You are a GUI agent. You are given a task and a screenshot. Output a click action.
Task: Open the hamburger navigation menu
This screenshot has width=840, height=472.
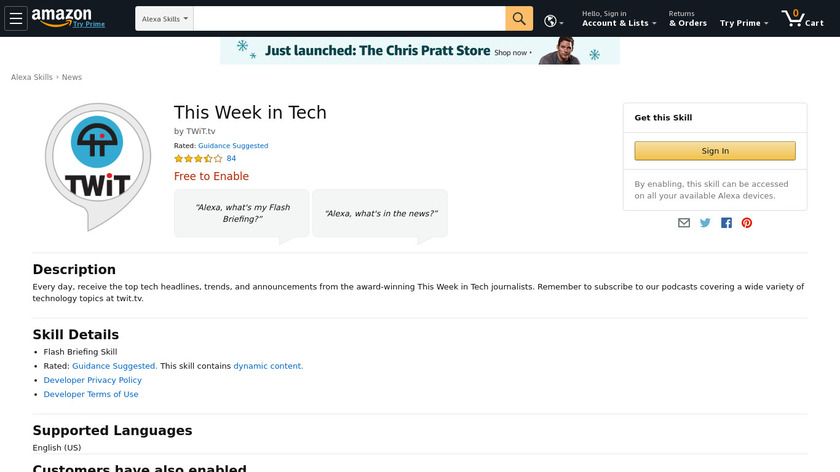(x=16, y=19)
